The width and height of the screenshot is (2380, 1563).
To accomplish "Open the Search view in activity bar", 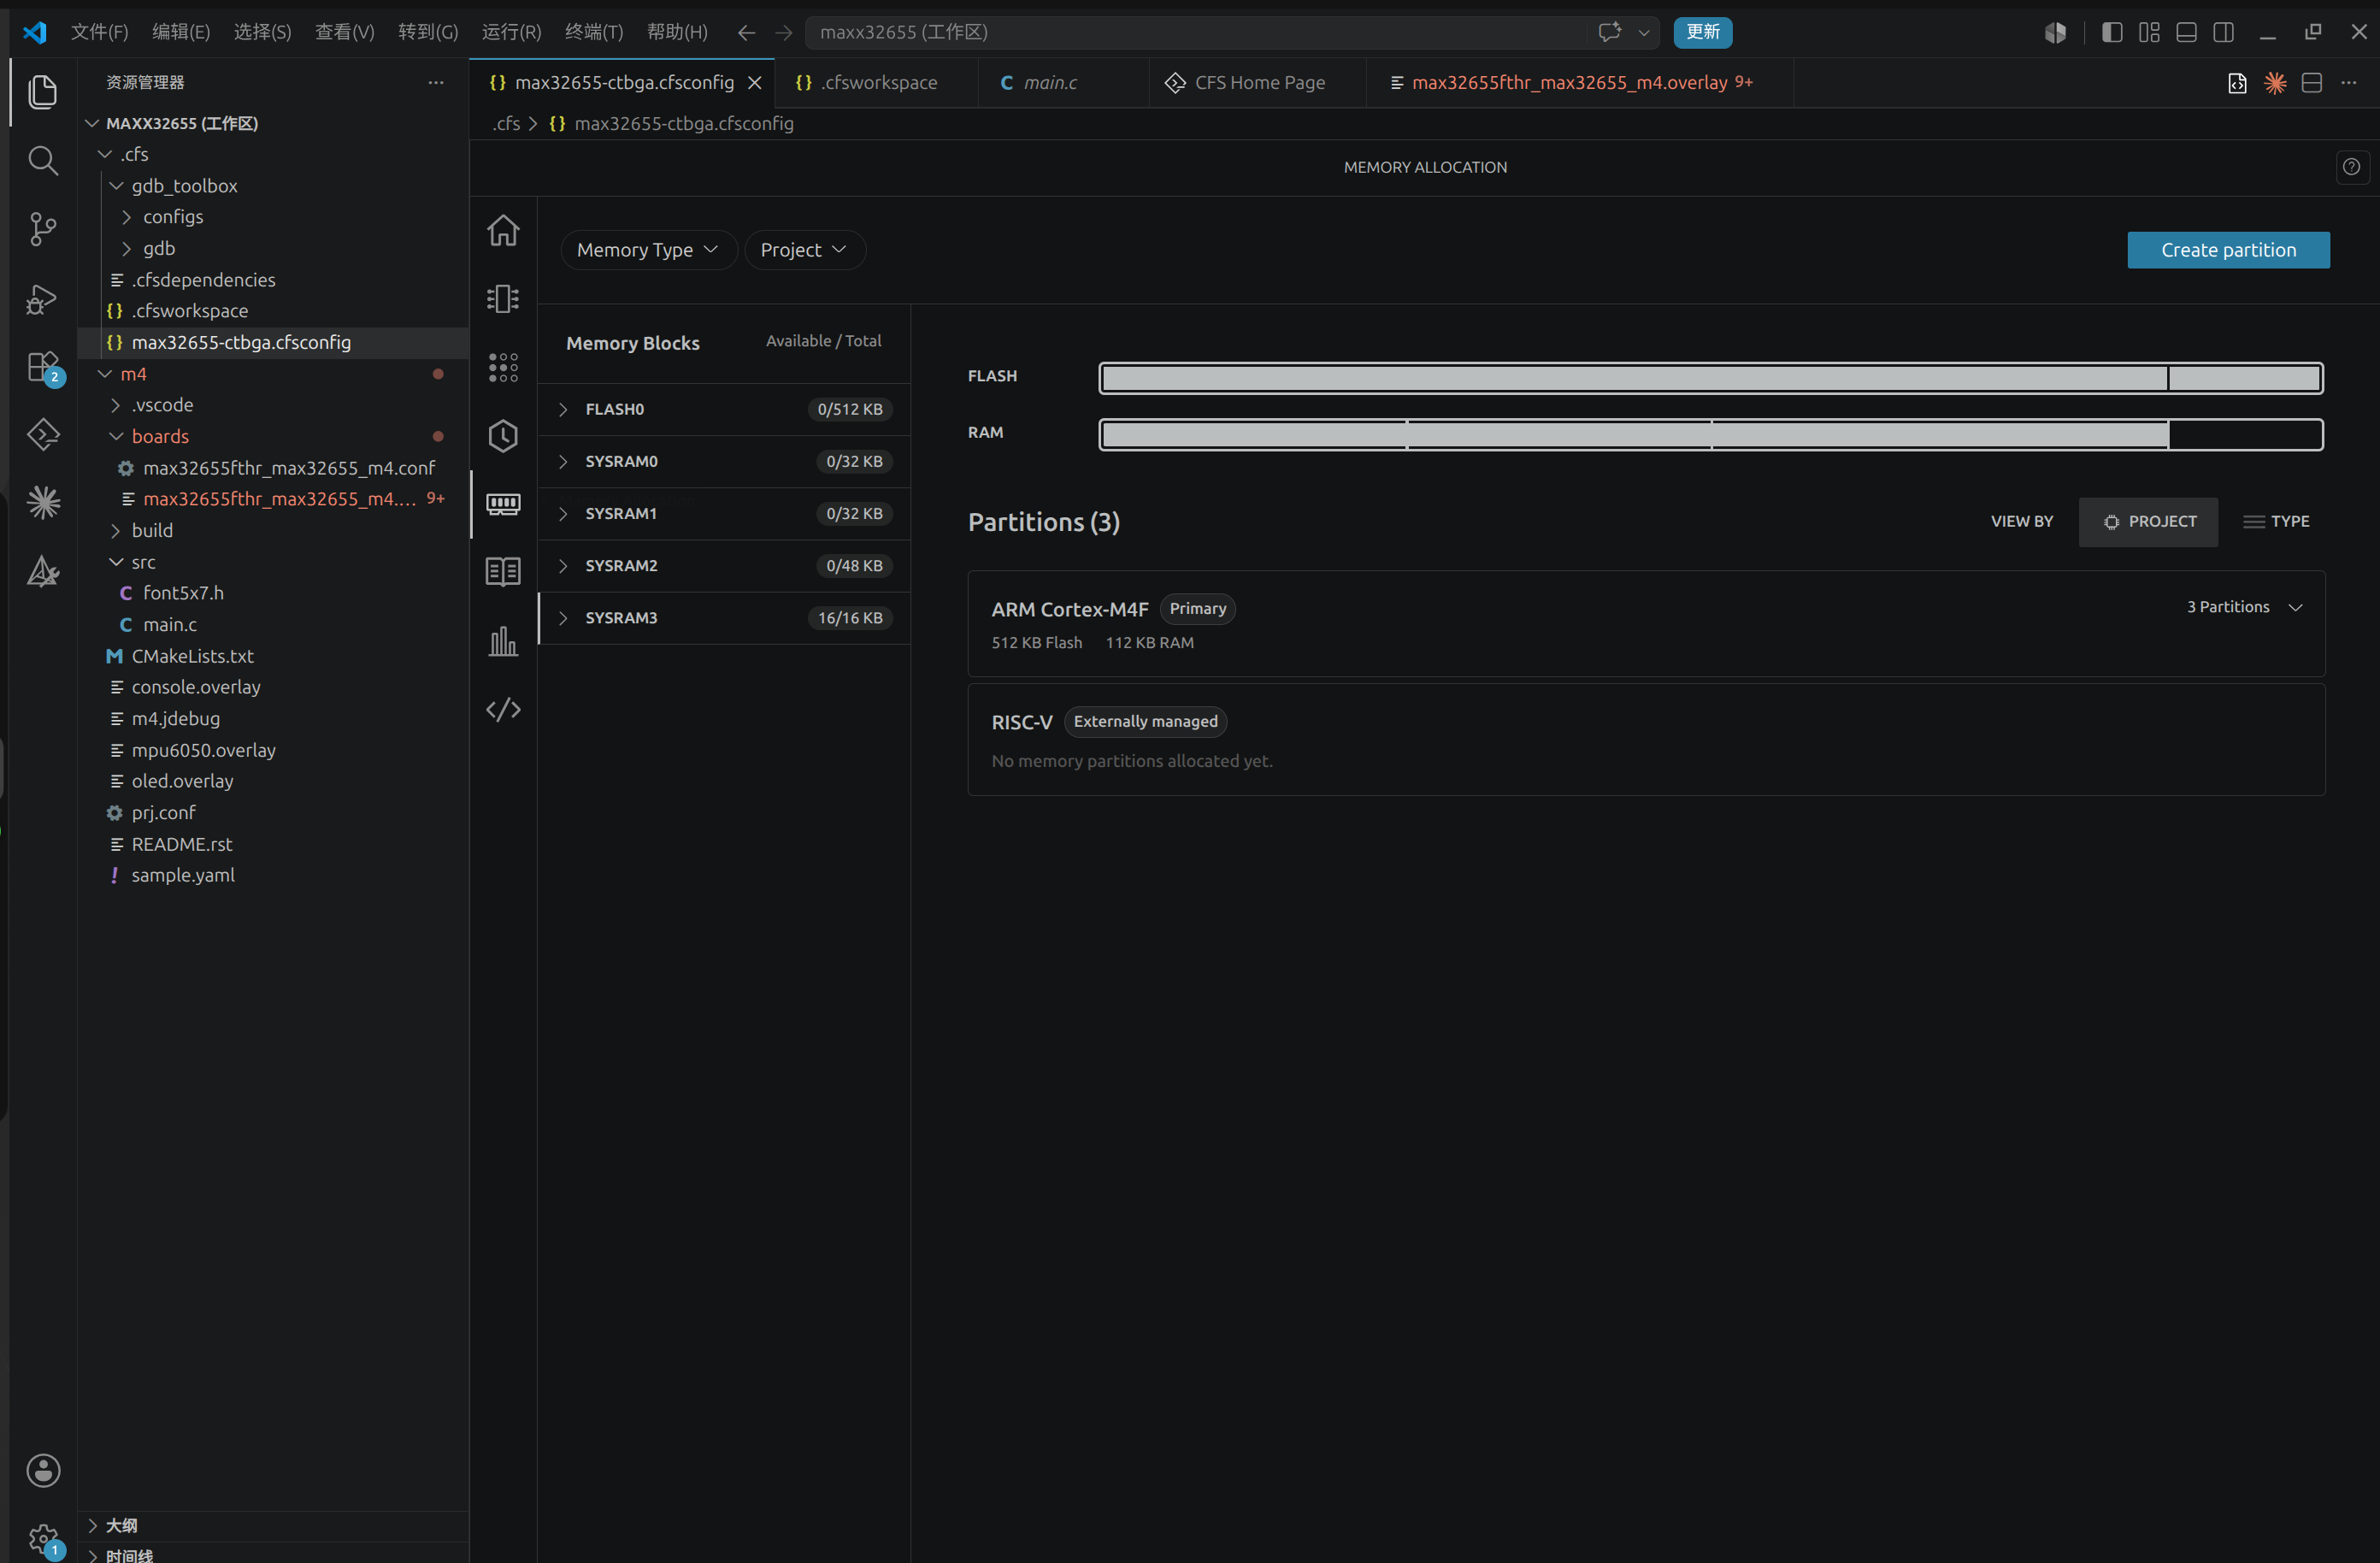I will [43, 160].
